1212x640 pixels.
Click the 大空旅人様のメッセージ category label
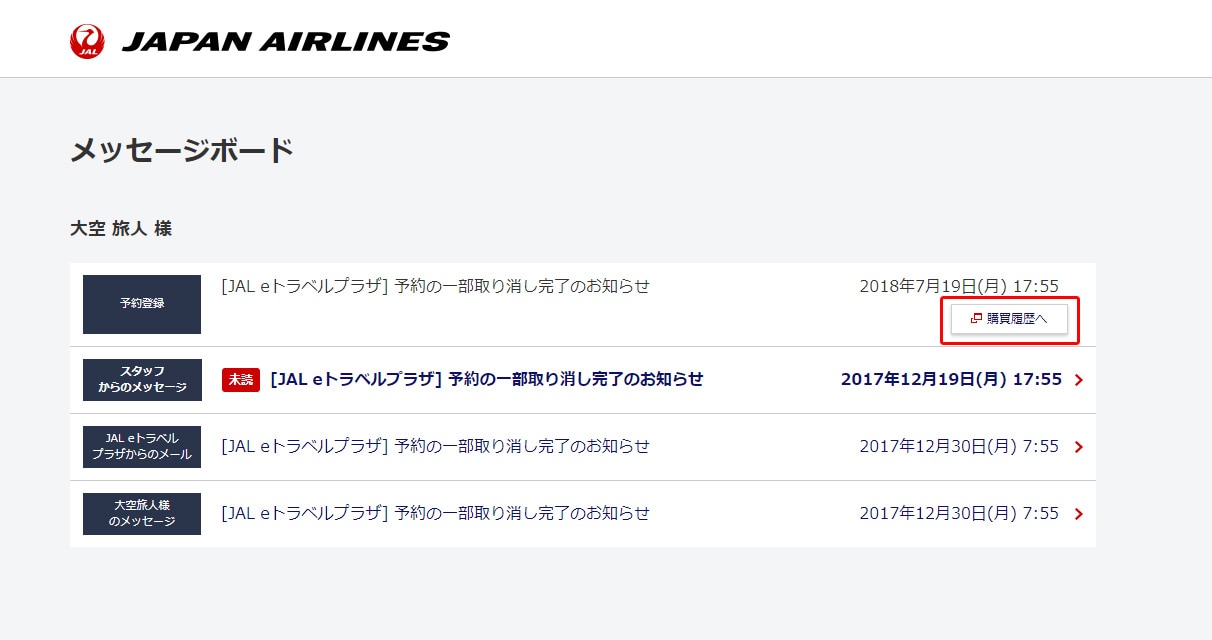(142, 514)
